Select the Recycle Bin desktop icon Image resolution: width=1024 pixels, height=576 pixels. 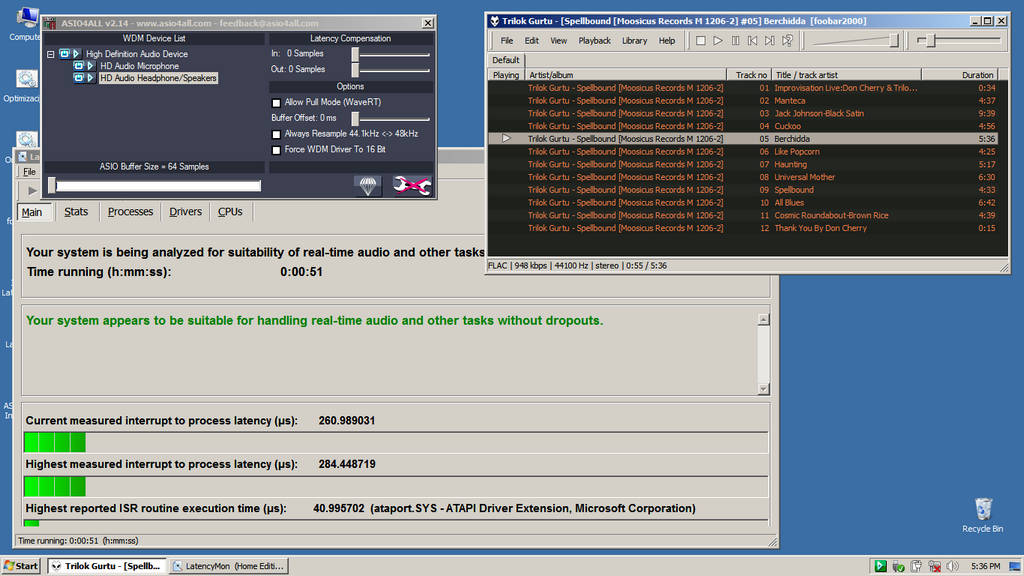(x=983, y=515)
